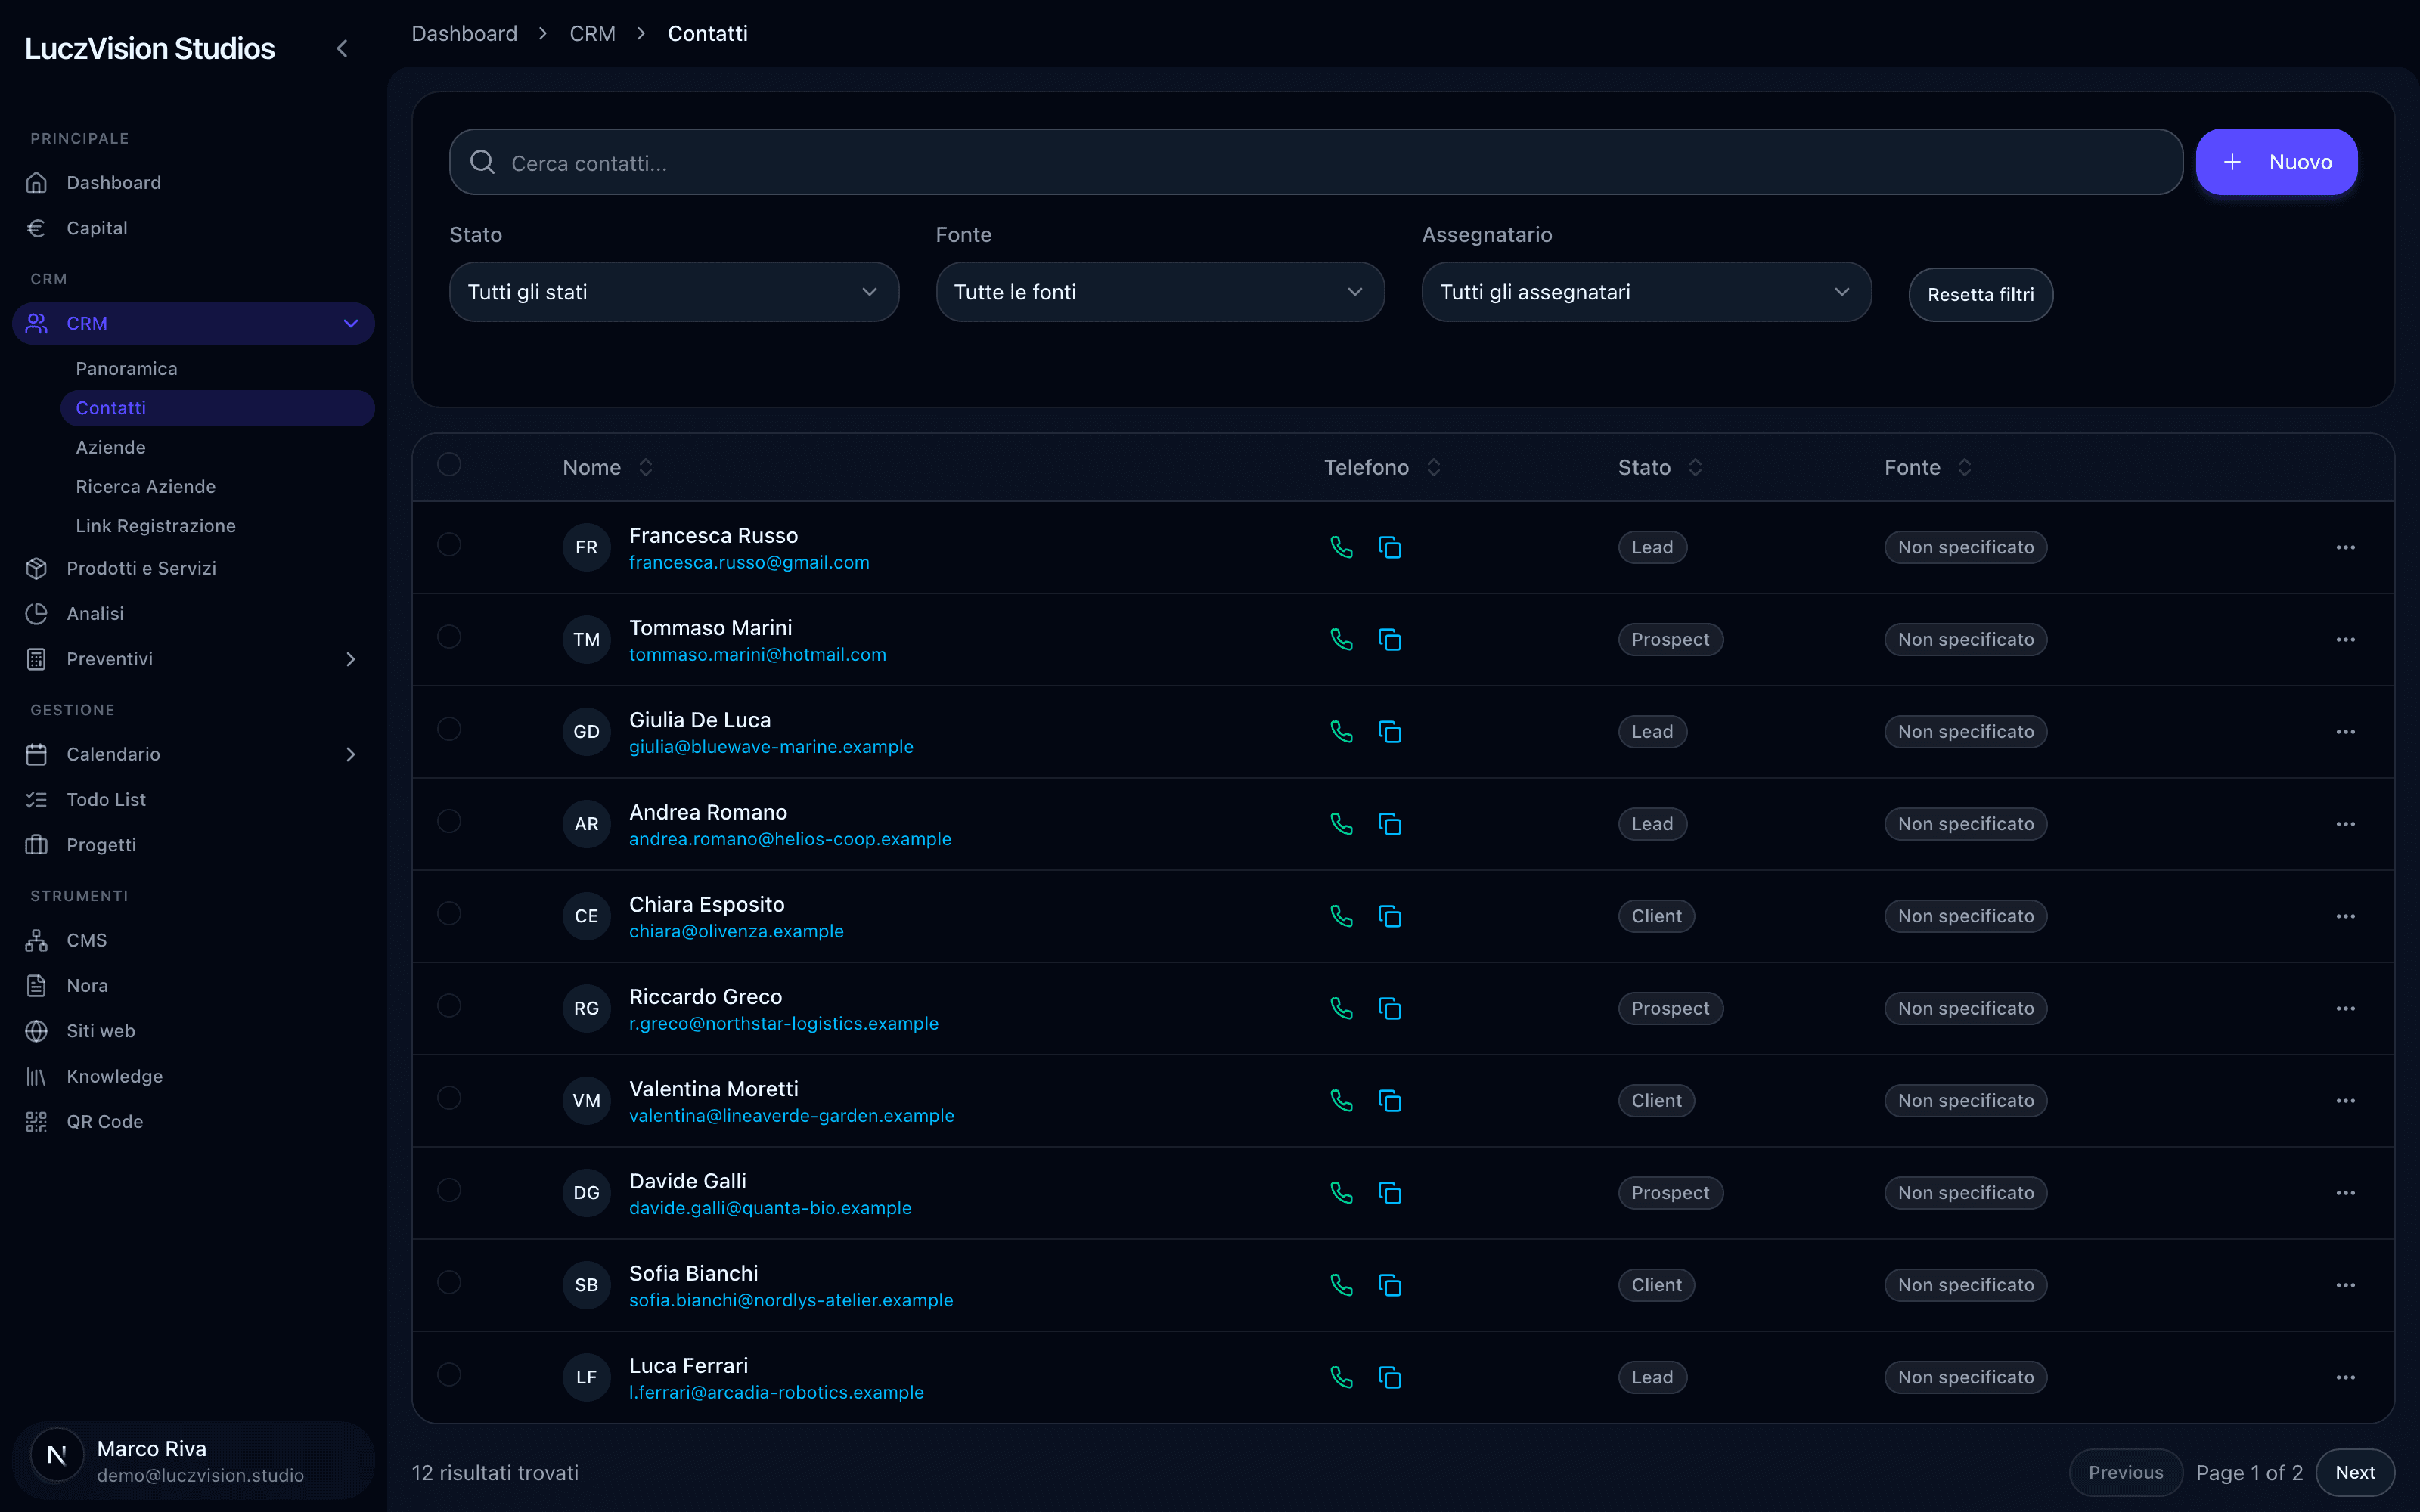Sort table by Nome column
This screenshot has width=2420, height=1512.
point(607,467)
